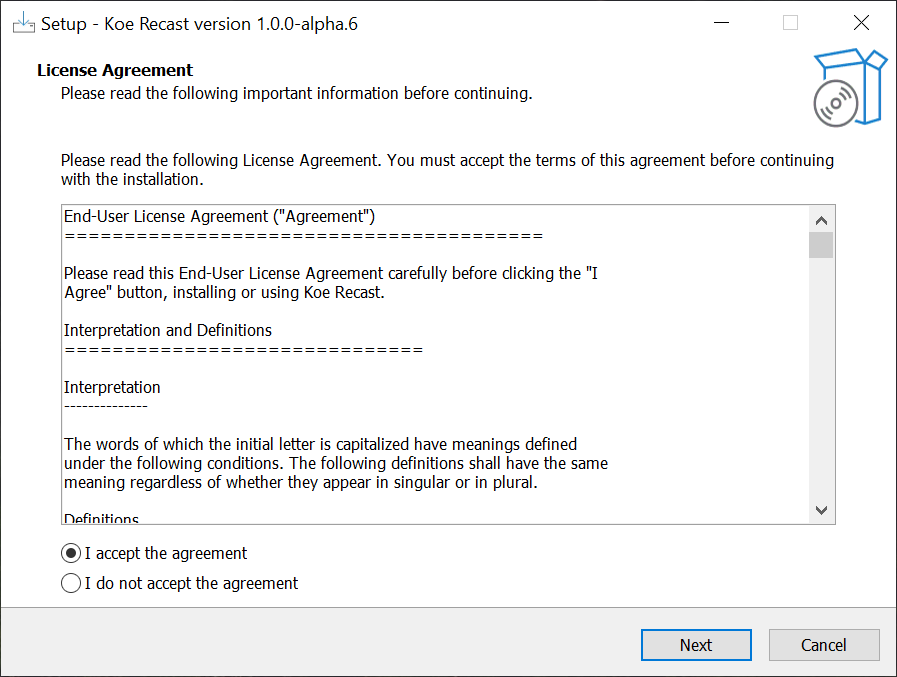This screenshot has width=897, height=677.
Task: Click the "End-User License Agreement" title line
Action: [220, 216]
